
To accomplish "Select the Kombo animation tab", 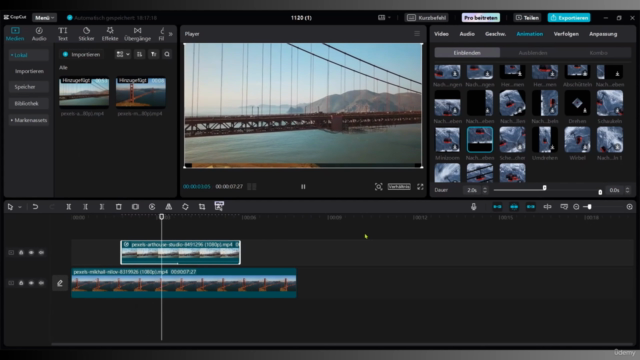I will [598, 53].
